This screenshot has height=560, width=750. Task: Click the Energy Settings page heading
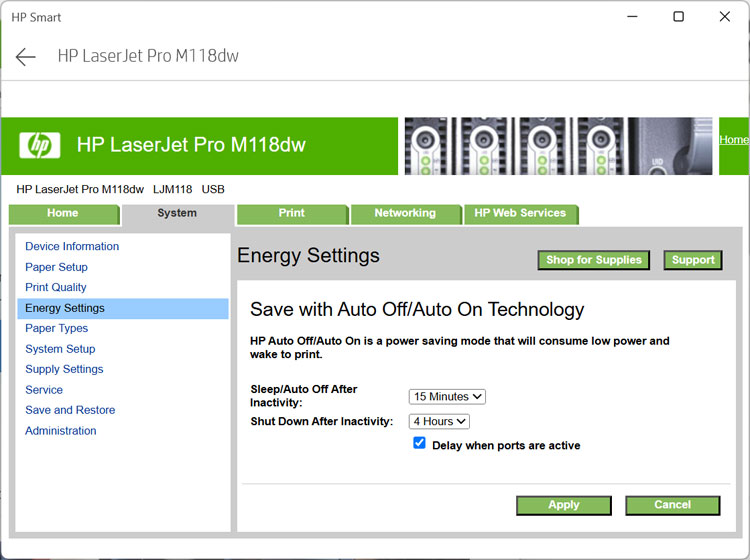(309, 255)
